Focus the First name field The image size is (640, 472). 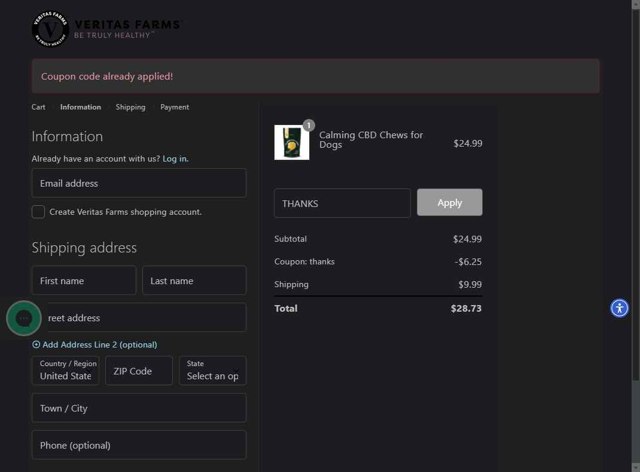click(x=84, y=281)
